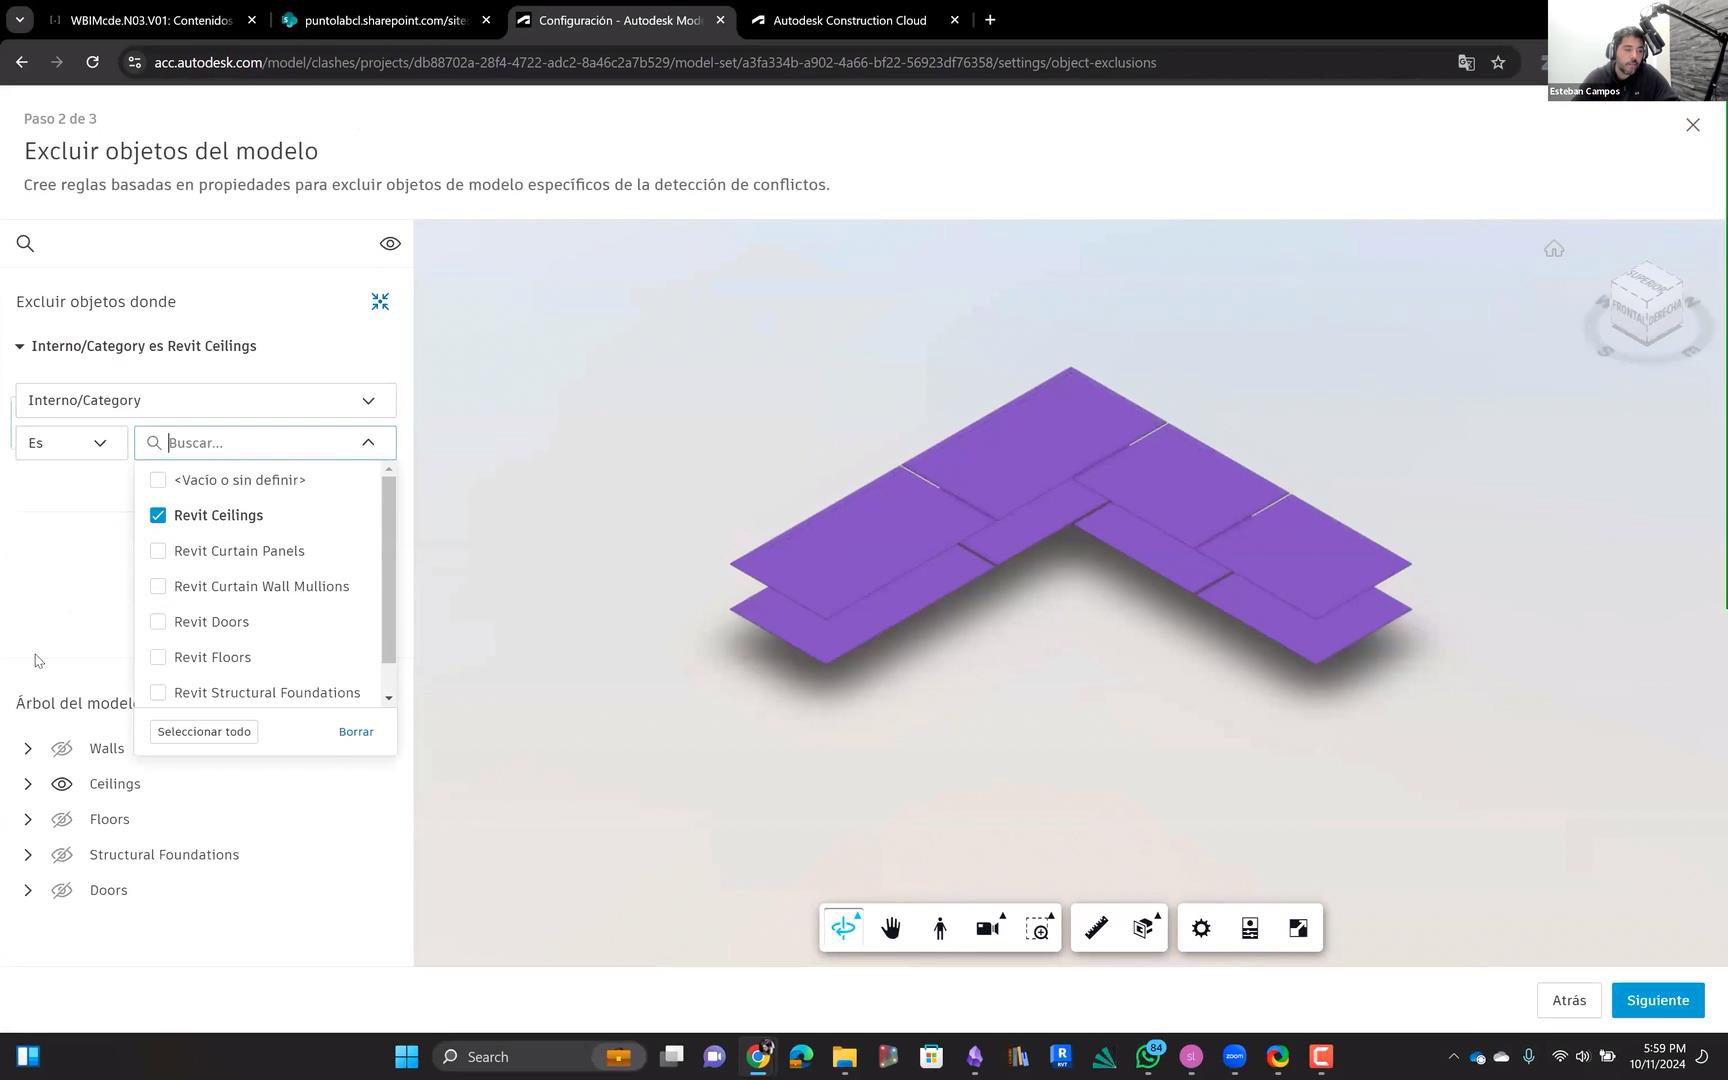Open viewer Settings gear icon
This screenshot has height=1080, width=1728.
click(1201, 929)
